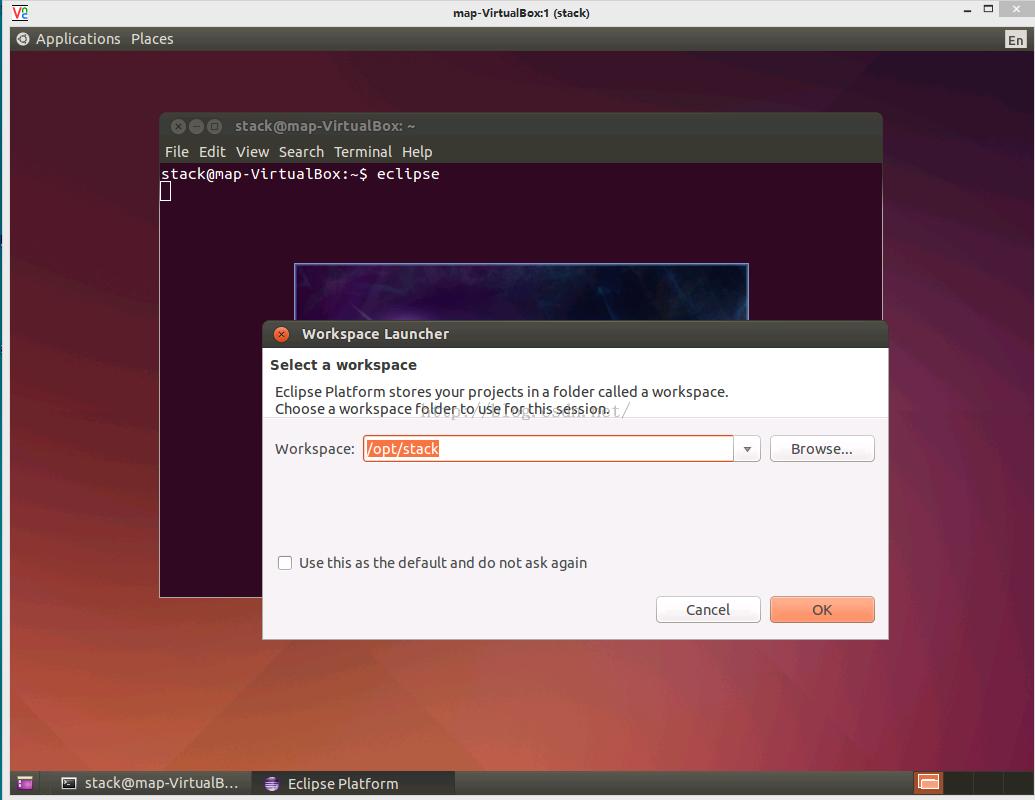The image size is (1035, 800).
Task: Open the Places menu in top panel
Action: coord(152,39)
